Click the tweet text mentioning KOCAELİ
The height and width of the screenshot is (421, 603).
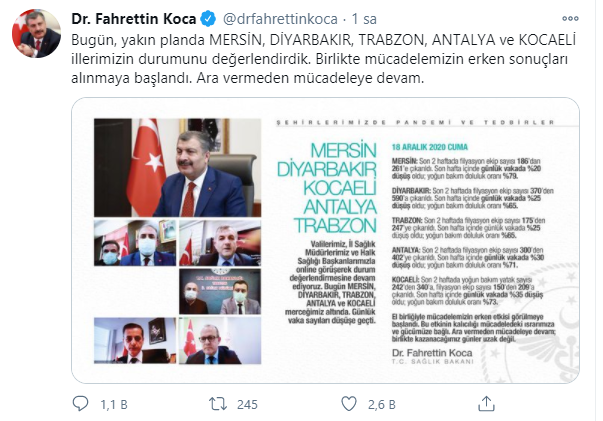[x=323, y=59]
